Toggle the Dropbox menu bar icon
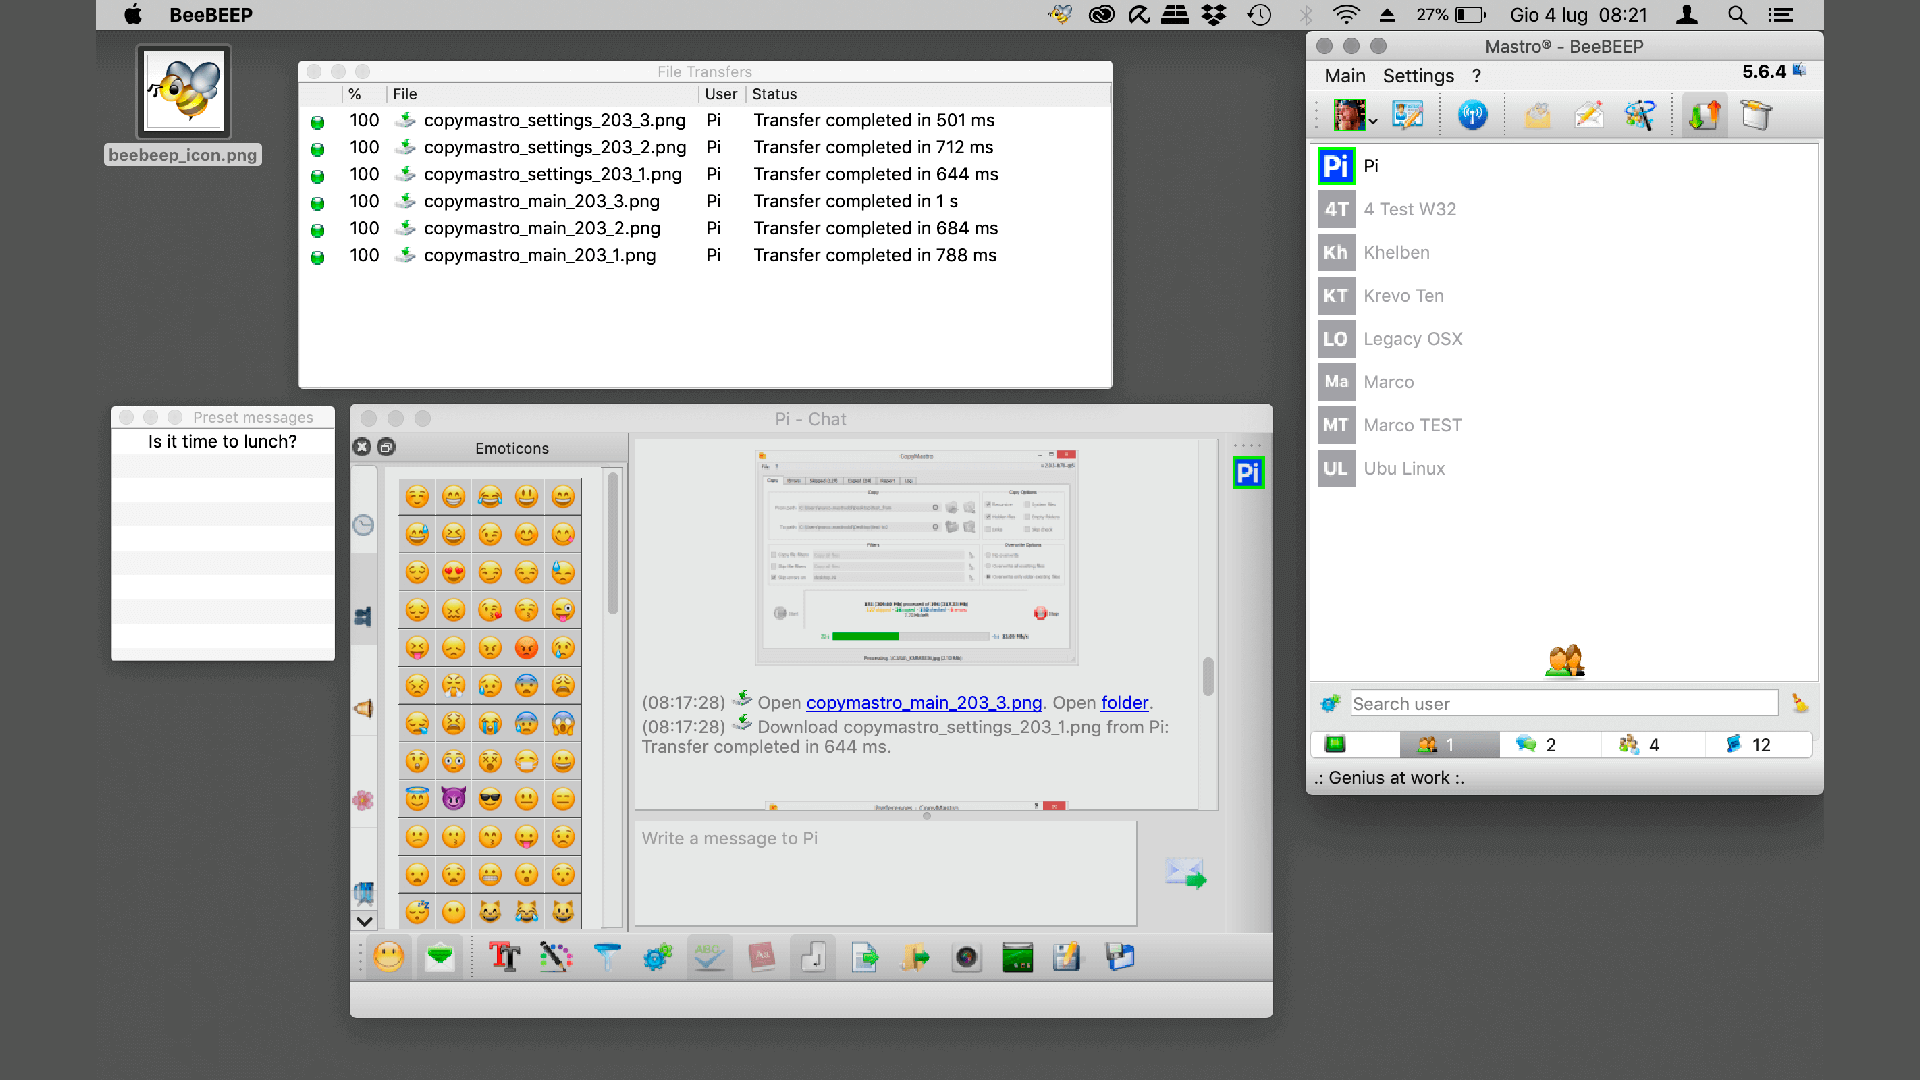This screenshot has width=1920, height=1080. coord(1213,15)
